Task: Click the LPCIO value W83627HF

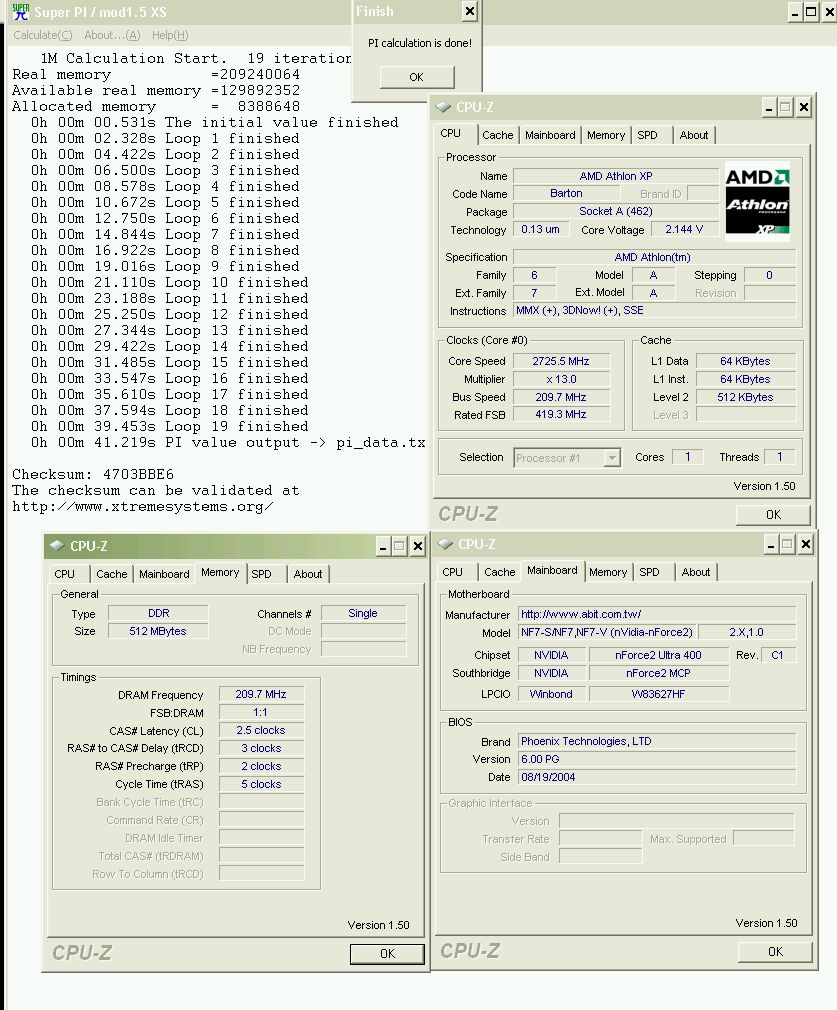Action: coord(659,694)
